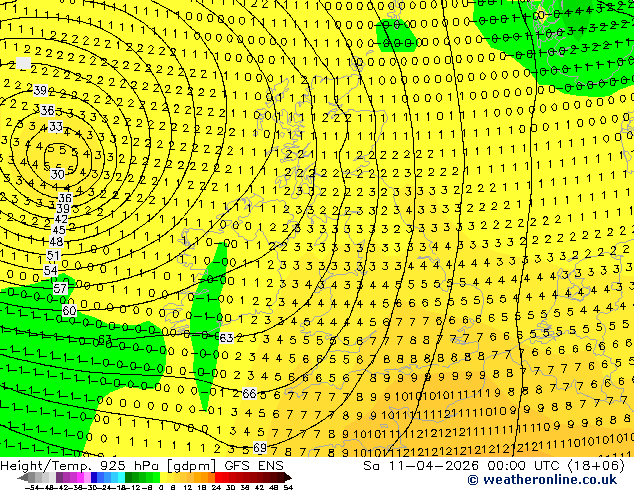634x490 pixels.
Task: Click the 33 contour label above the low
Action: (56, 127)
